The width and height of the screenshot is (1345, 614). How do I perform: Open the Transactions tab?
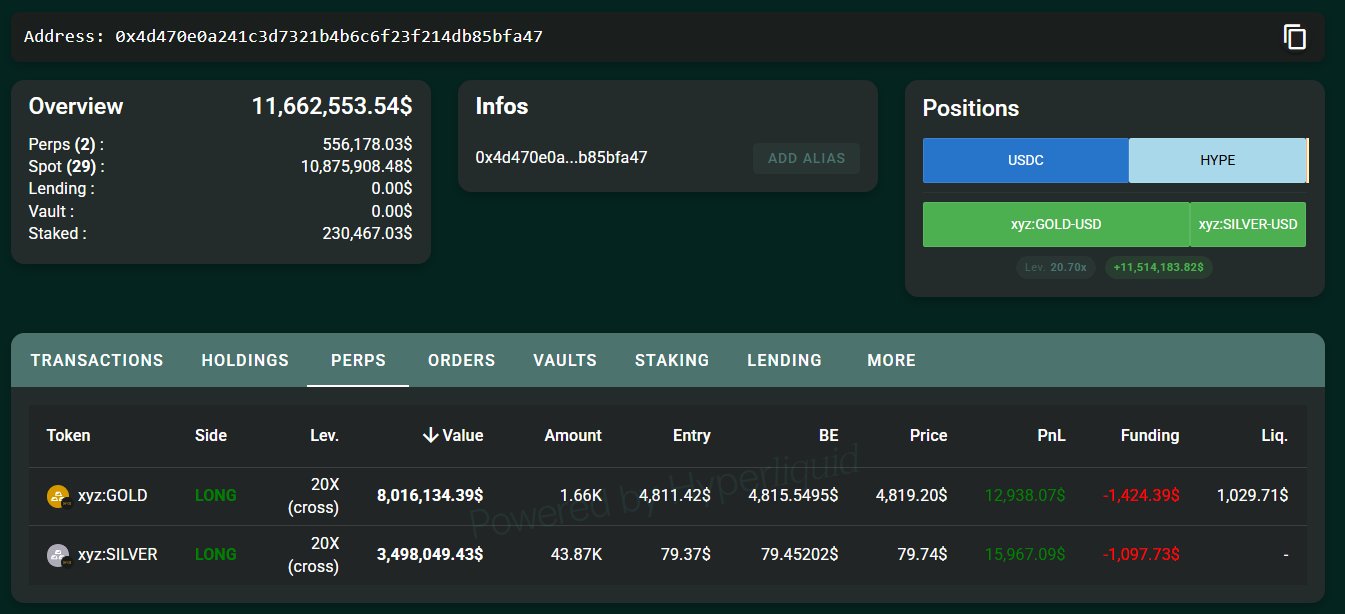tap(97, 360)
